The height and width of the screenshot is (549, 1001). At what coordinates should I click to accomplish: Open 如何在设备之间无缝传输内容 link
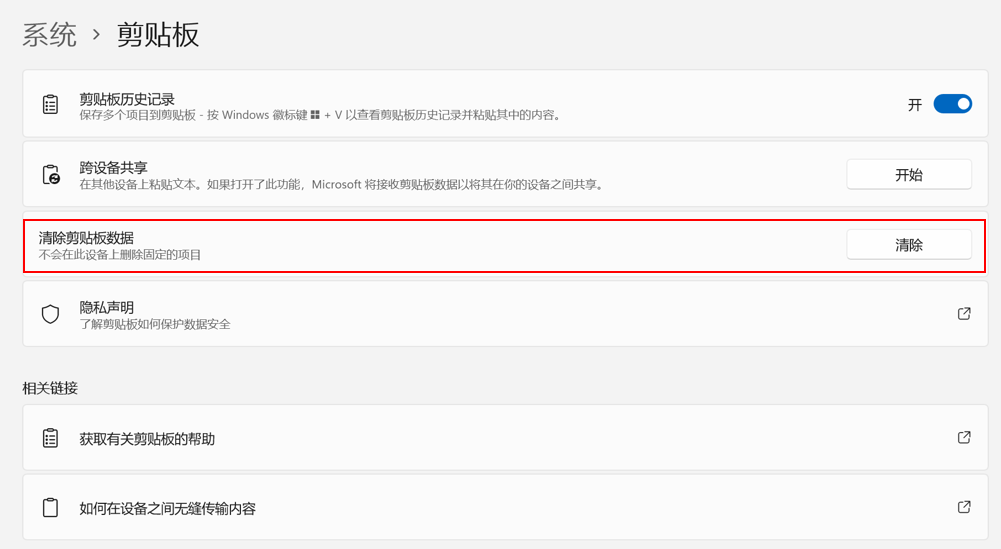coord(168,508)
